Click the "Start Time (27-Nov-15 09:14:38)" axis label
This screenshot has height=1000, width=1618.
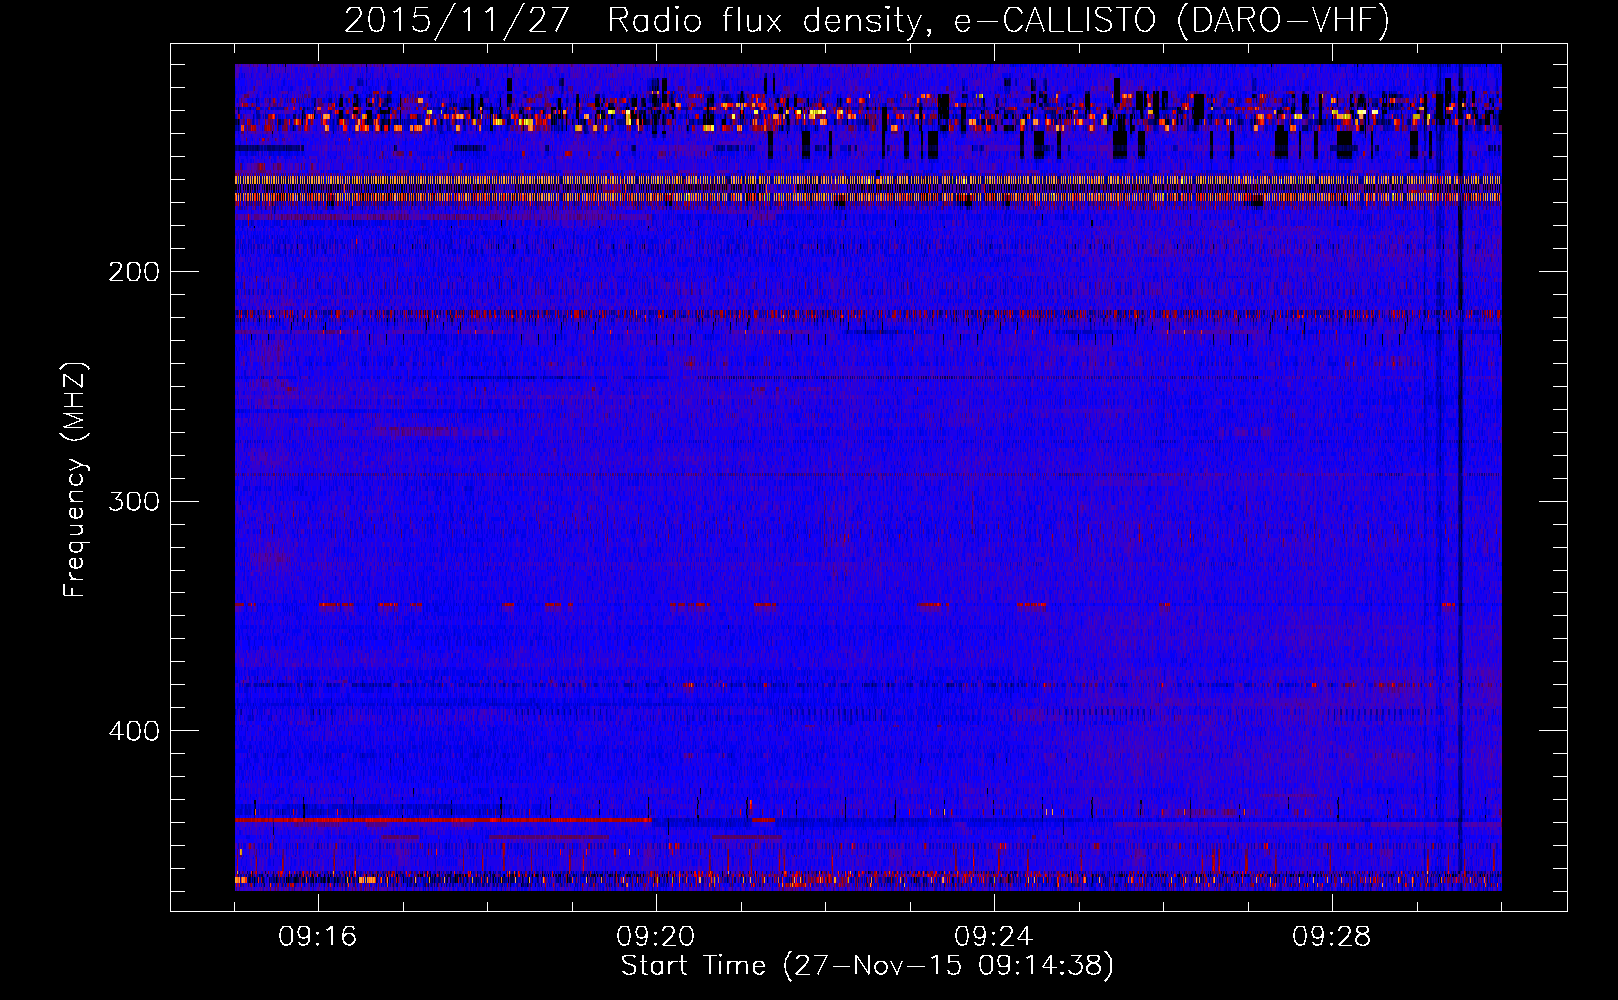pos(867,966)
